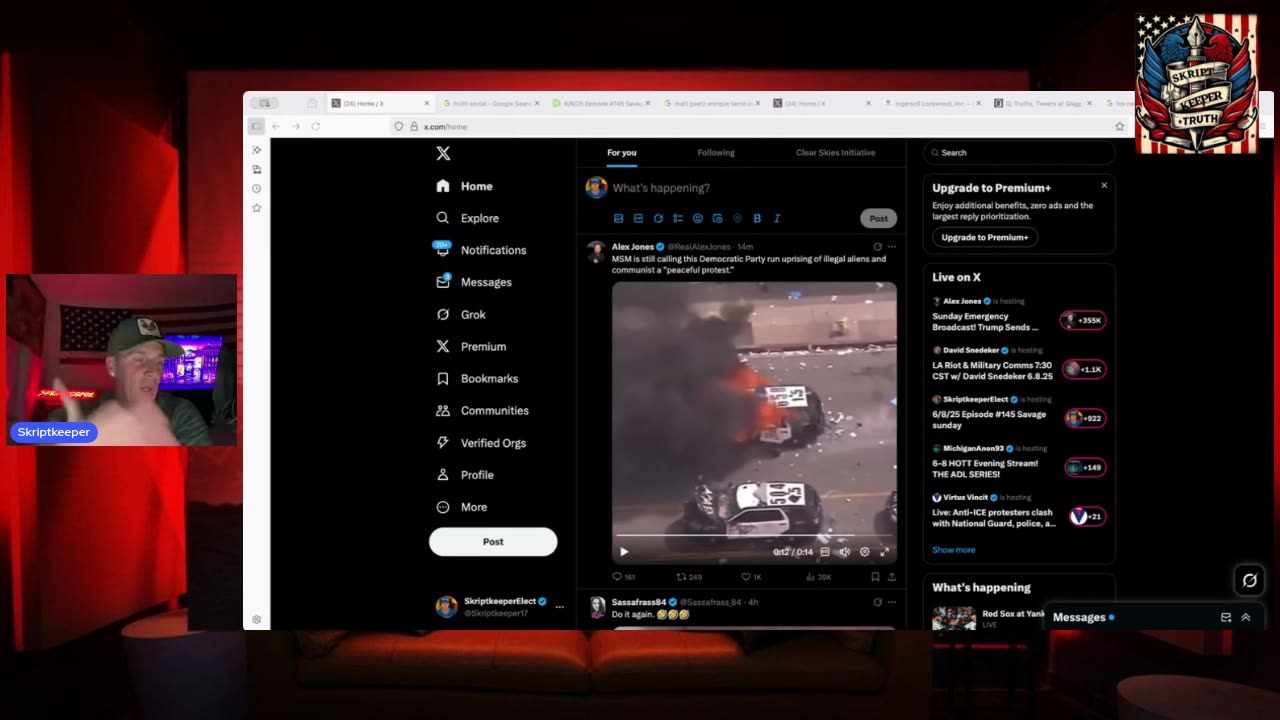Image resolution: width=1280 pixels, height=720 pixels.
Task: Click the X search field
Action: click(1019, 153)
